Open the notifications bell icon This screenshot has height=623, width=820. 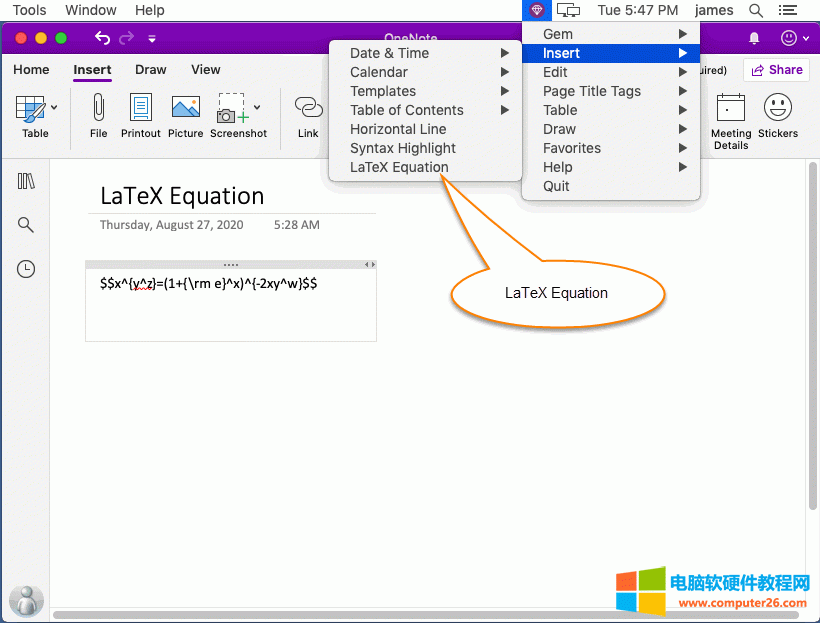coord(754,38)
